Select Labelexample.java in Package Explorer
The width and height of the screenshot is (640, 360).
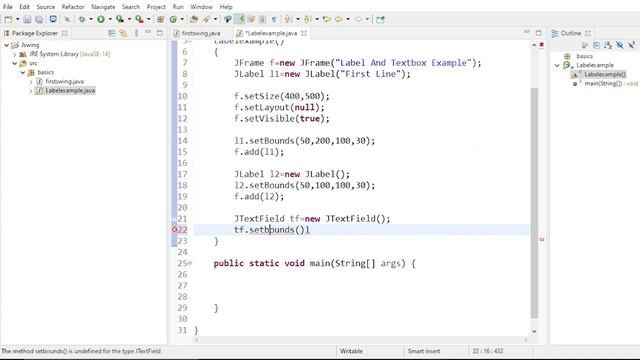pos(70,91)
